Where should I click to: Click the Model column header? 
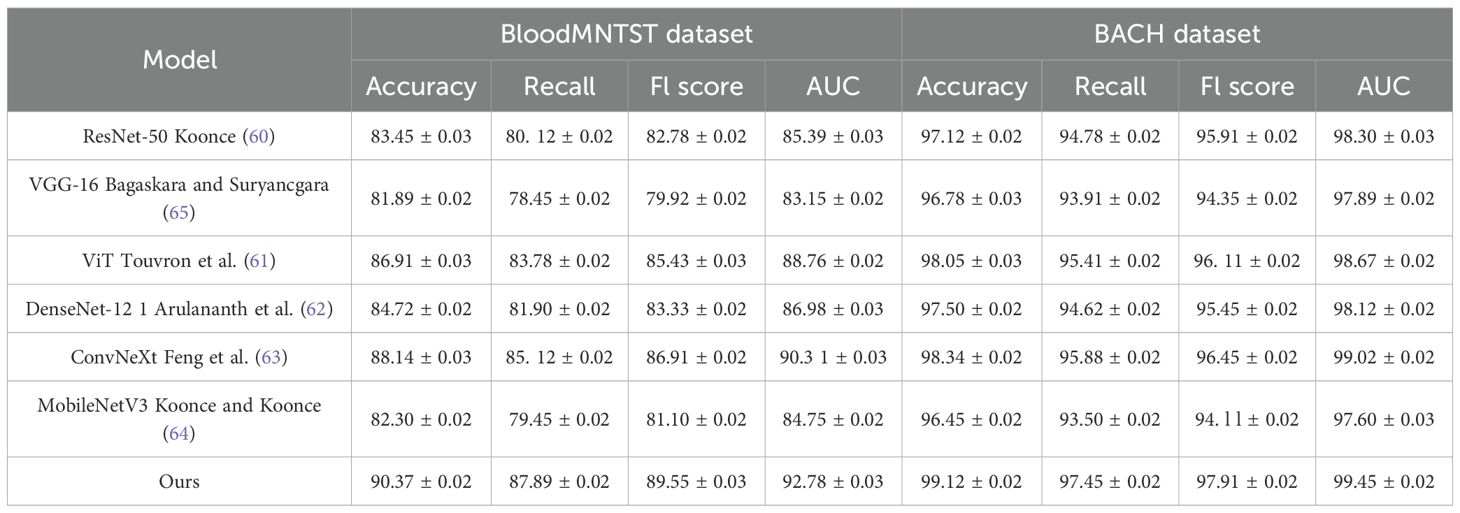coord(179,60)
